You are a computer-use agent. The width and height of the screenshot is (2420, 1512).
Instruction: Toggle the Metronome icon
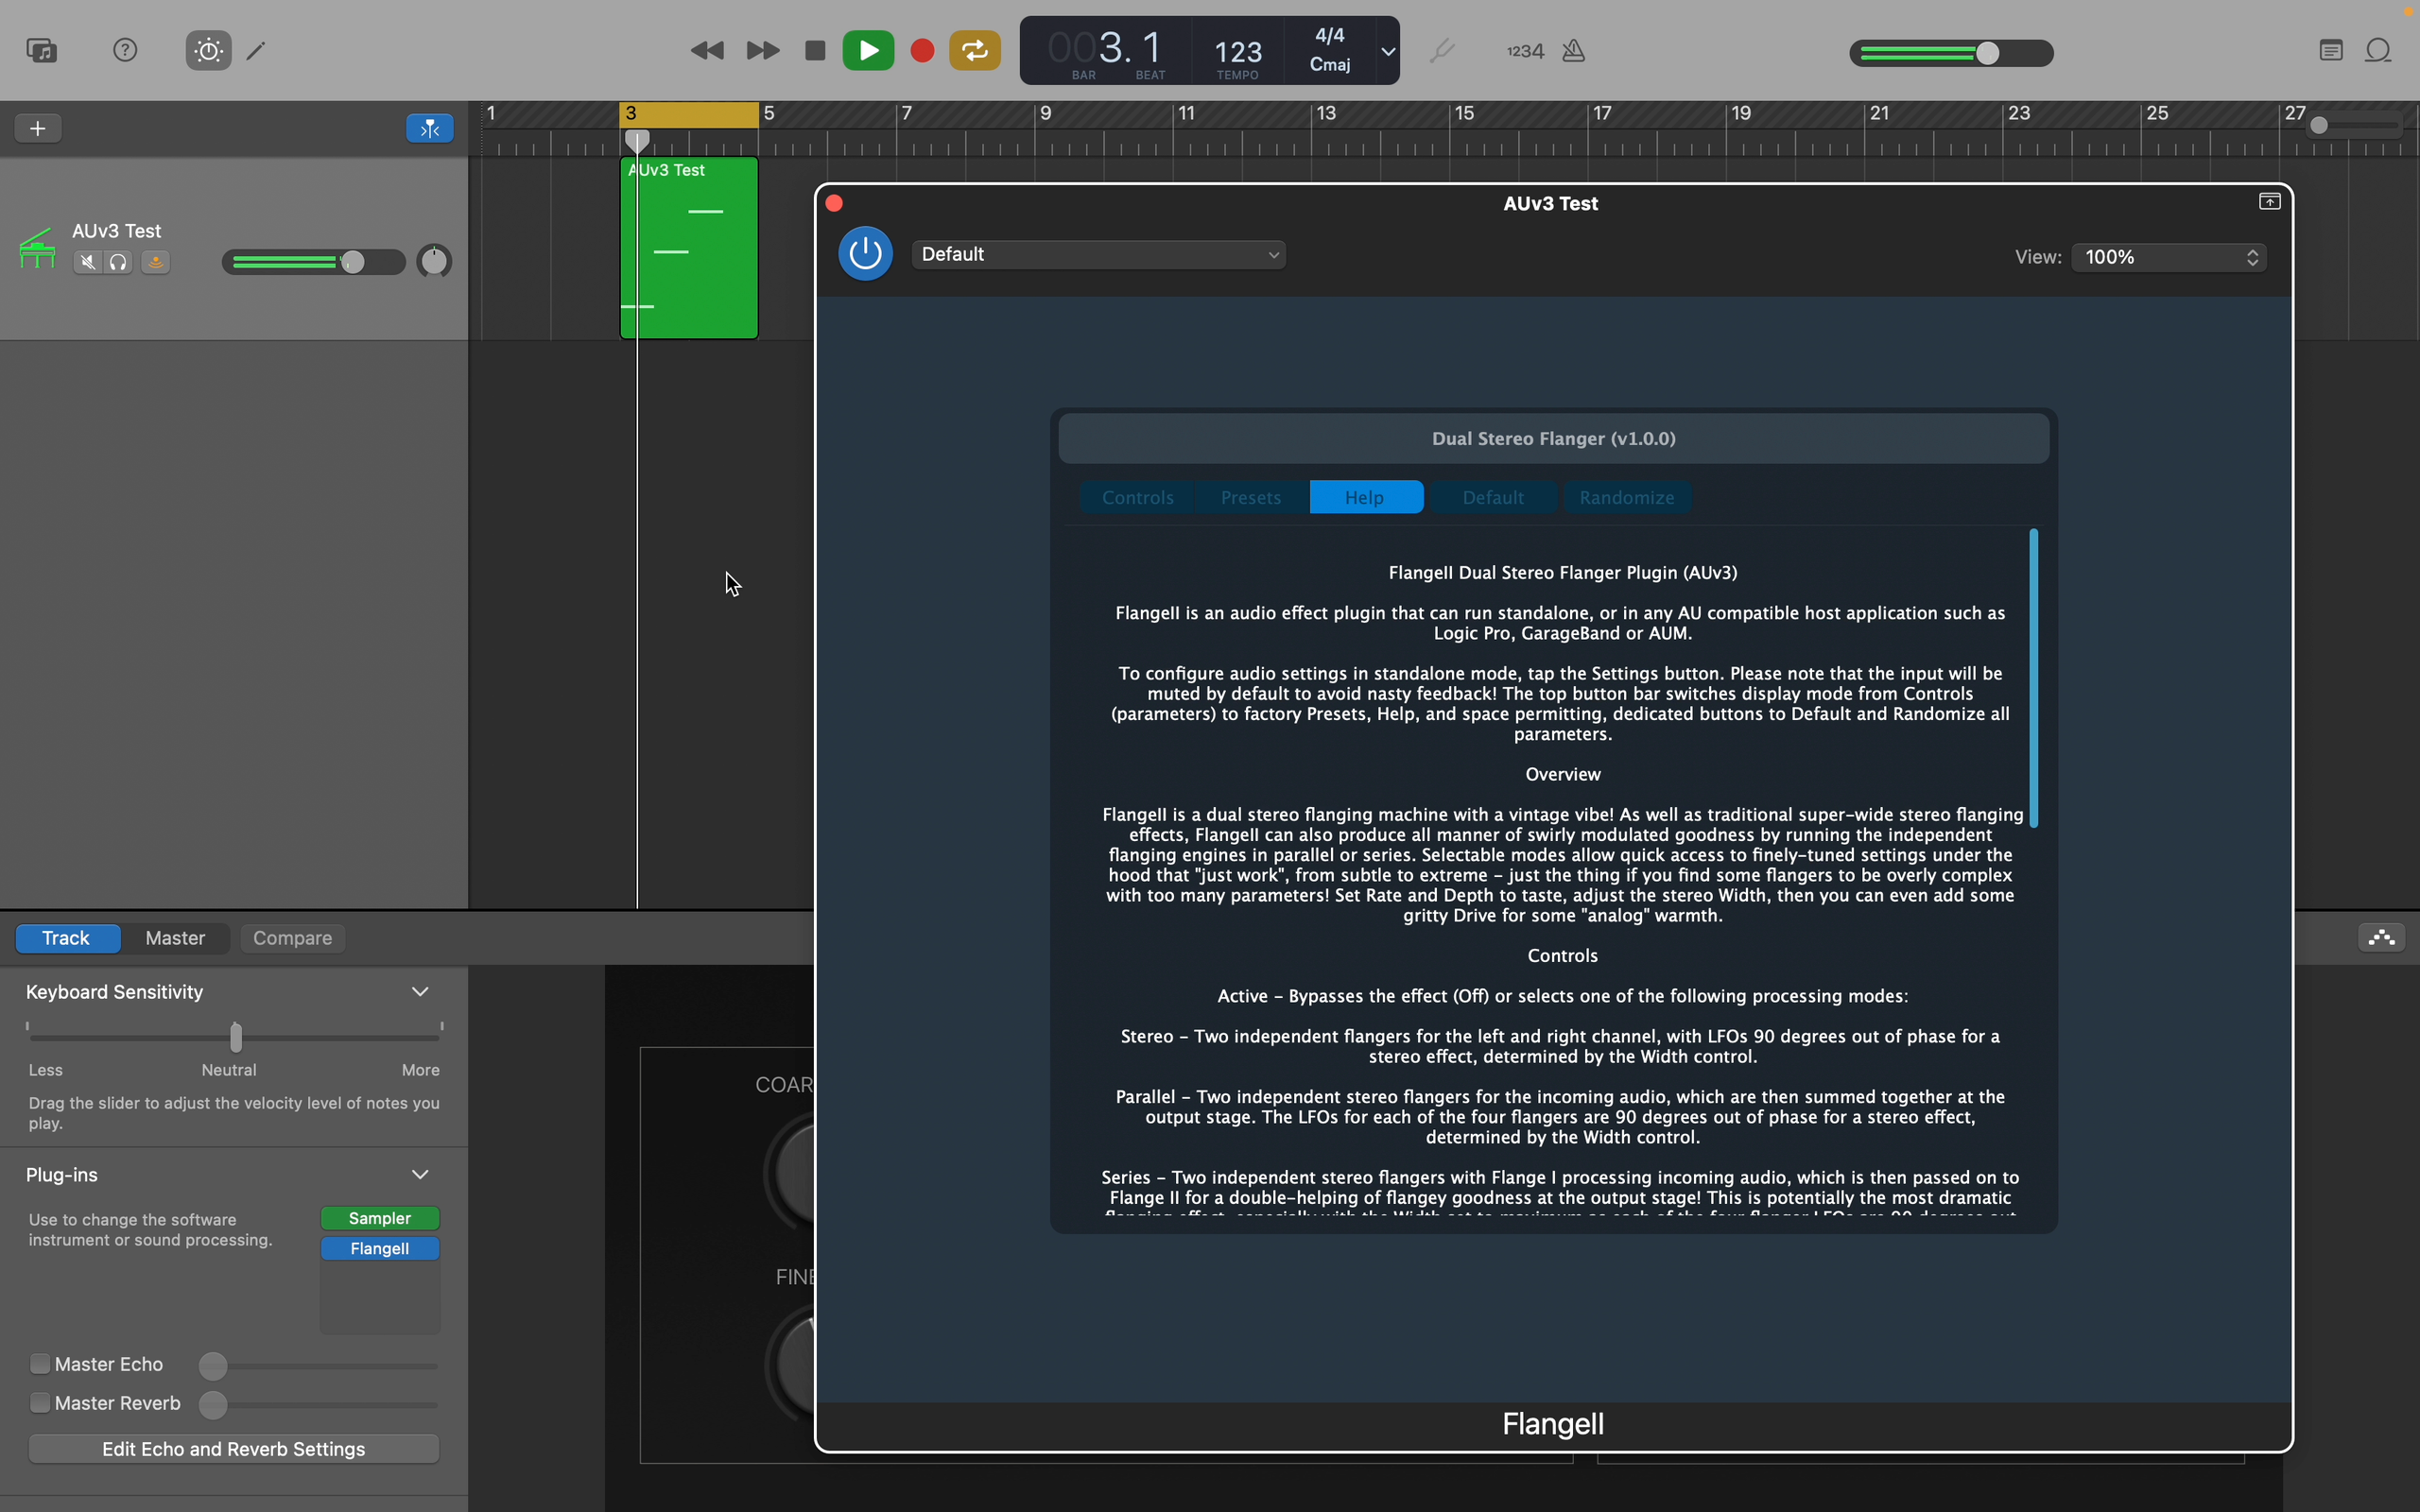(x=1574, y=51)
